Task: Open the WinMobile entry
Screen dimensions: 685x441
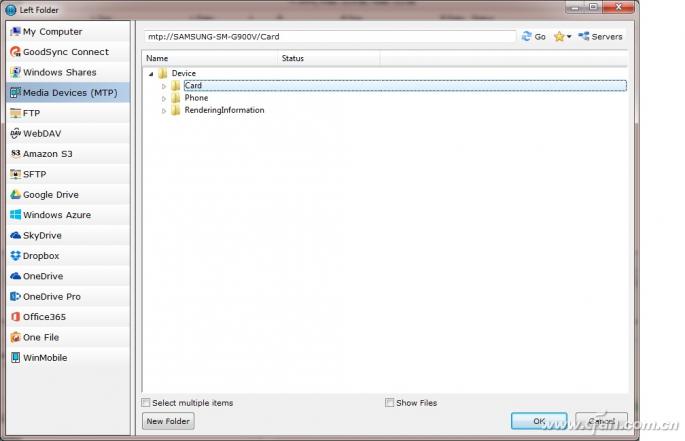Action: coord(68,358)
